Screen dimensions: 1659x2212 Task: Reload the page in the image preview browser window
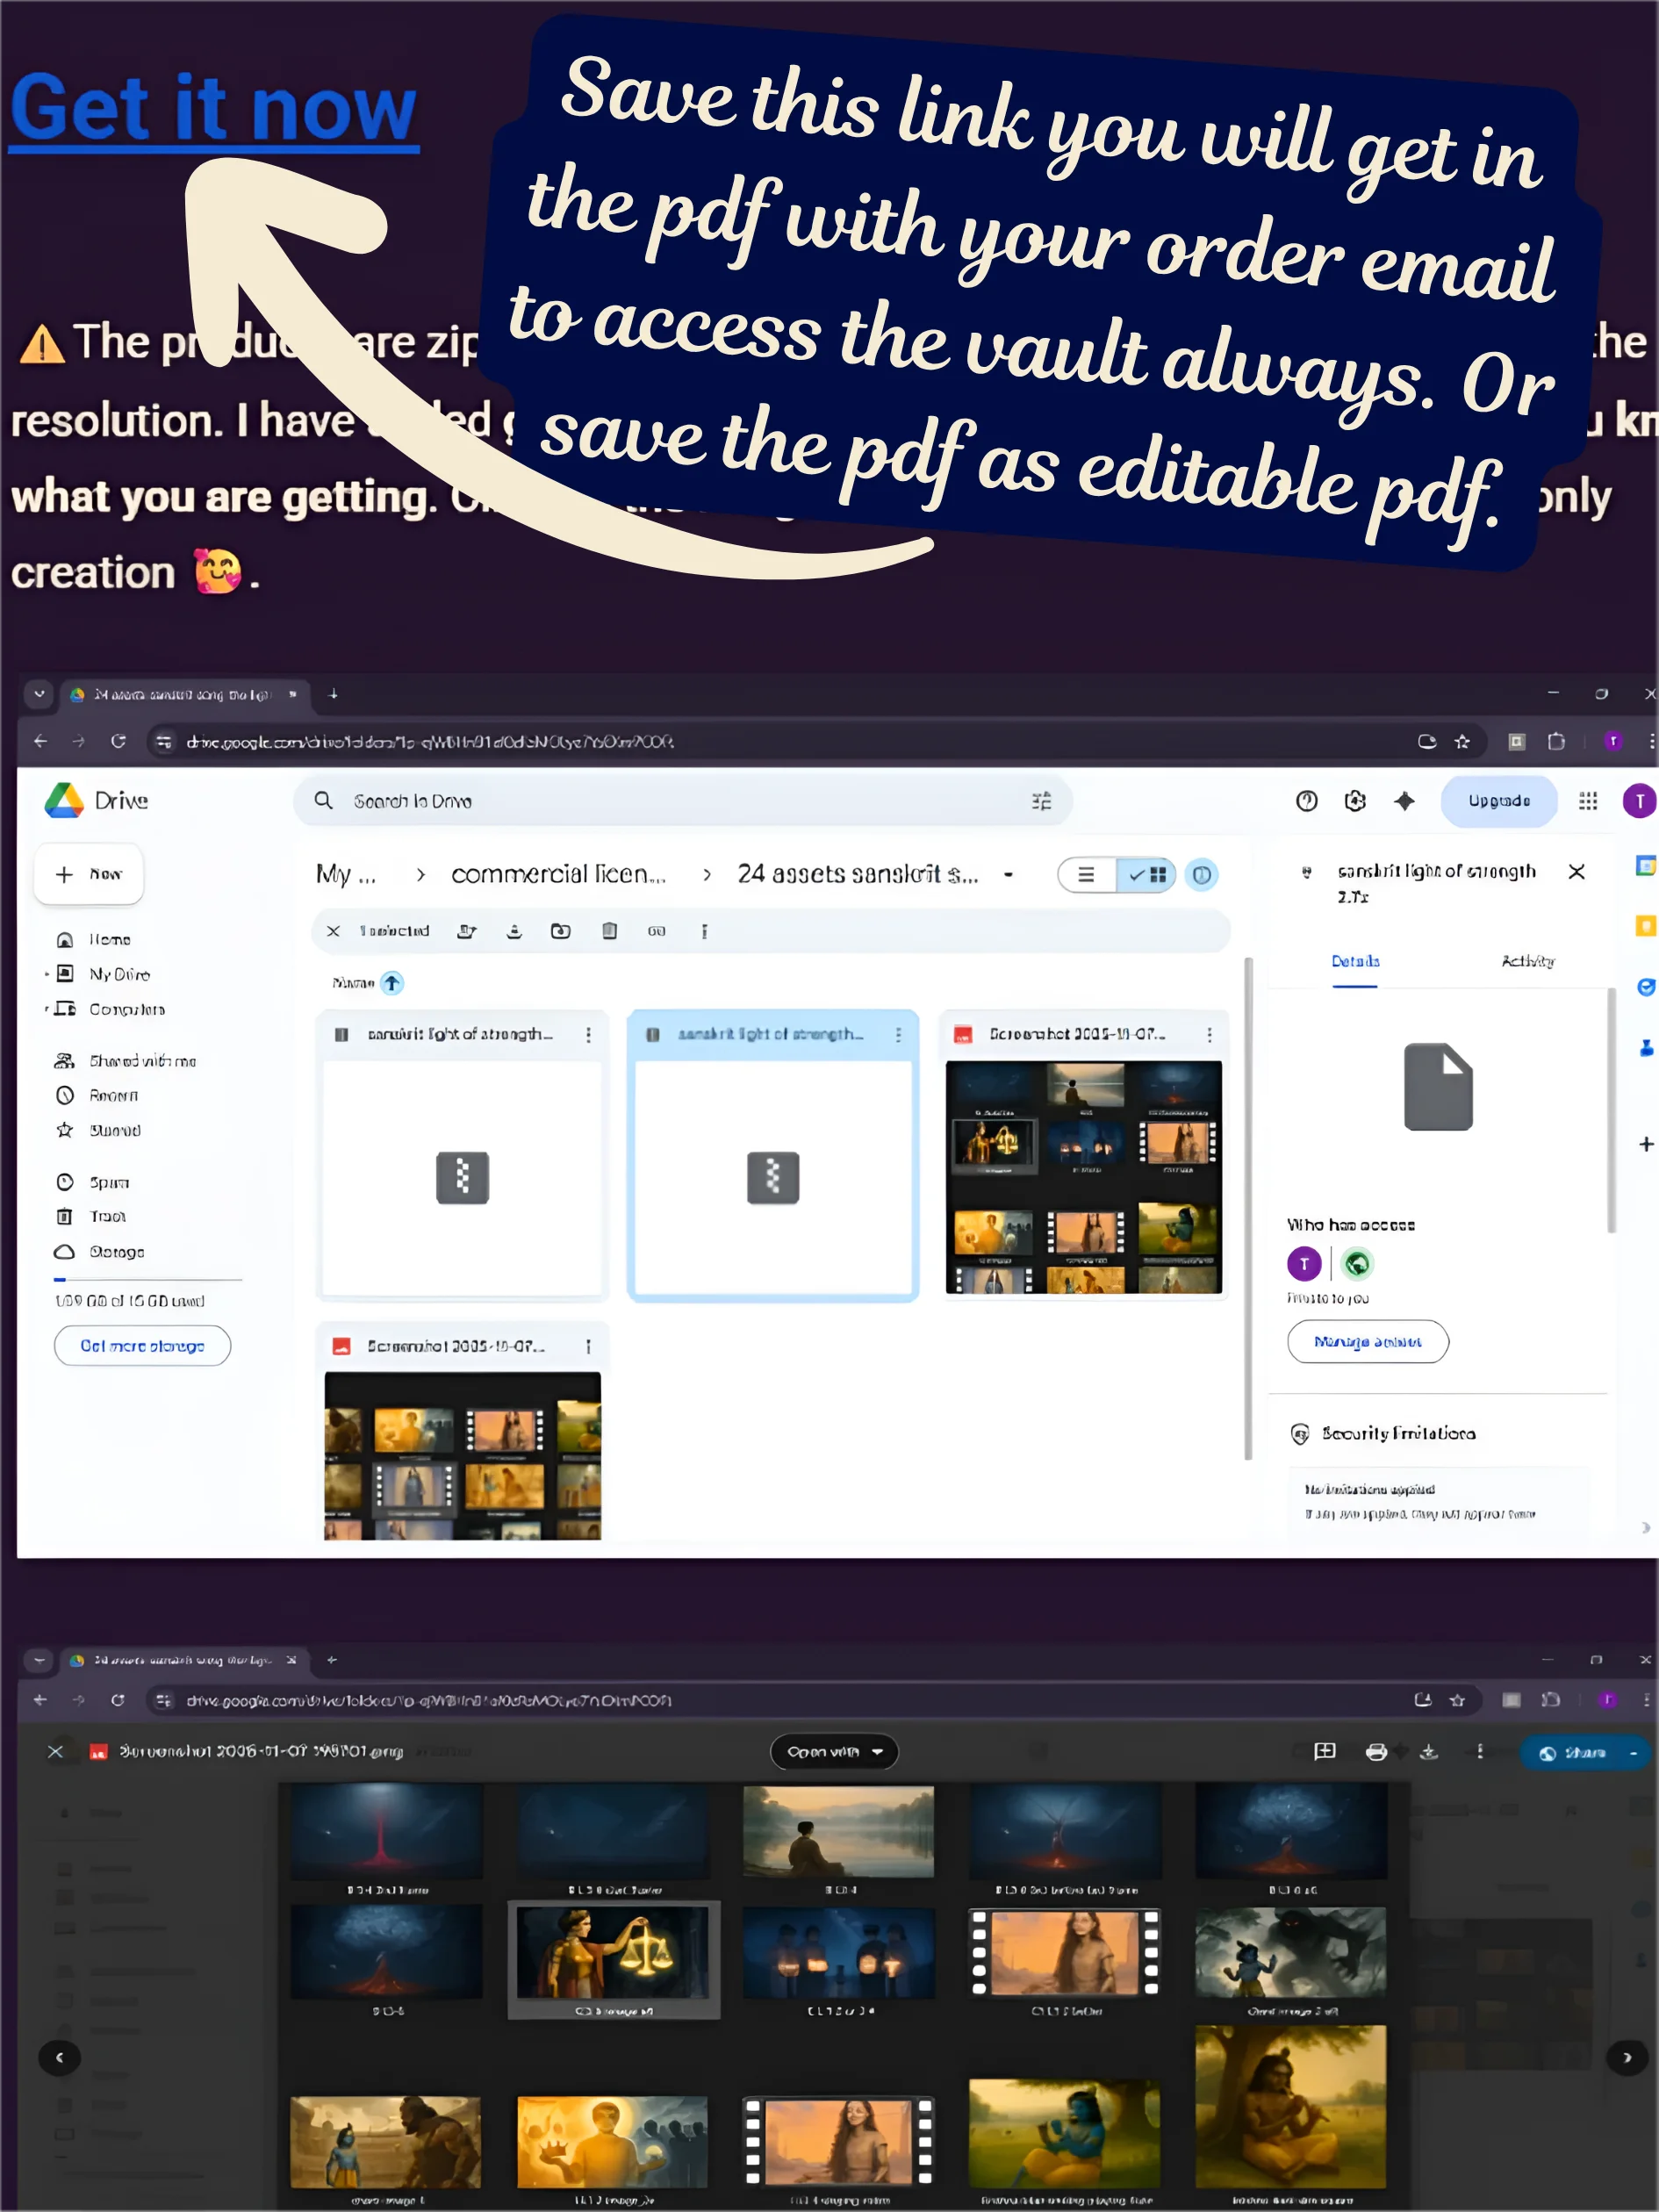pyautogui.click(x=118, y=1699)
